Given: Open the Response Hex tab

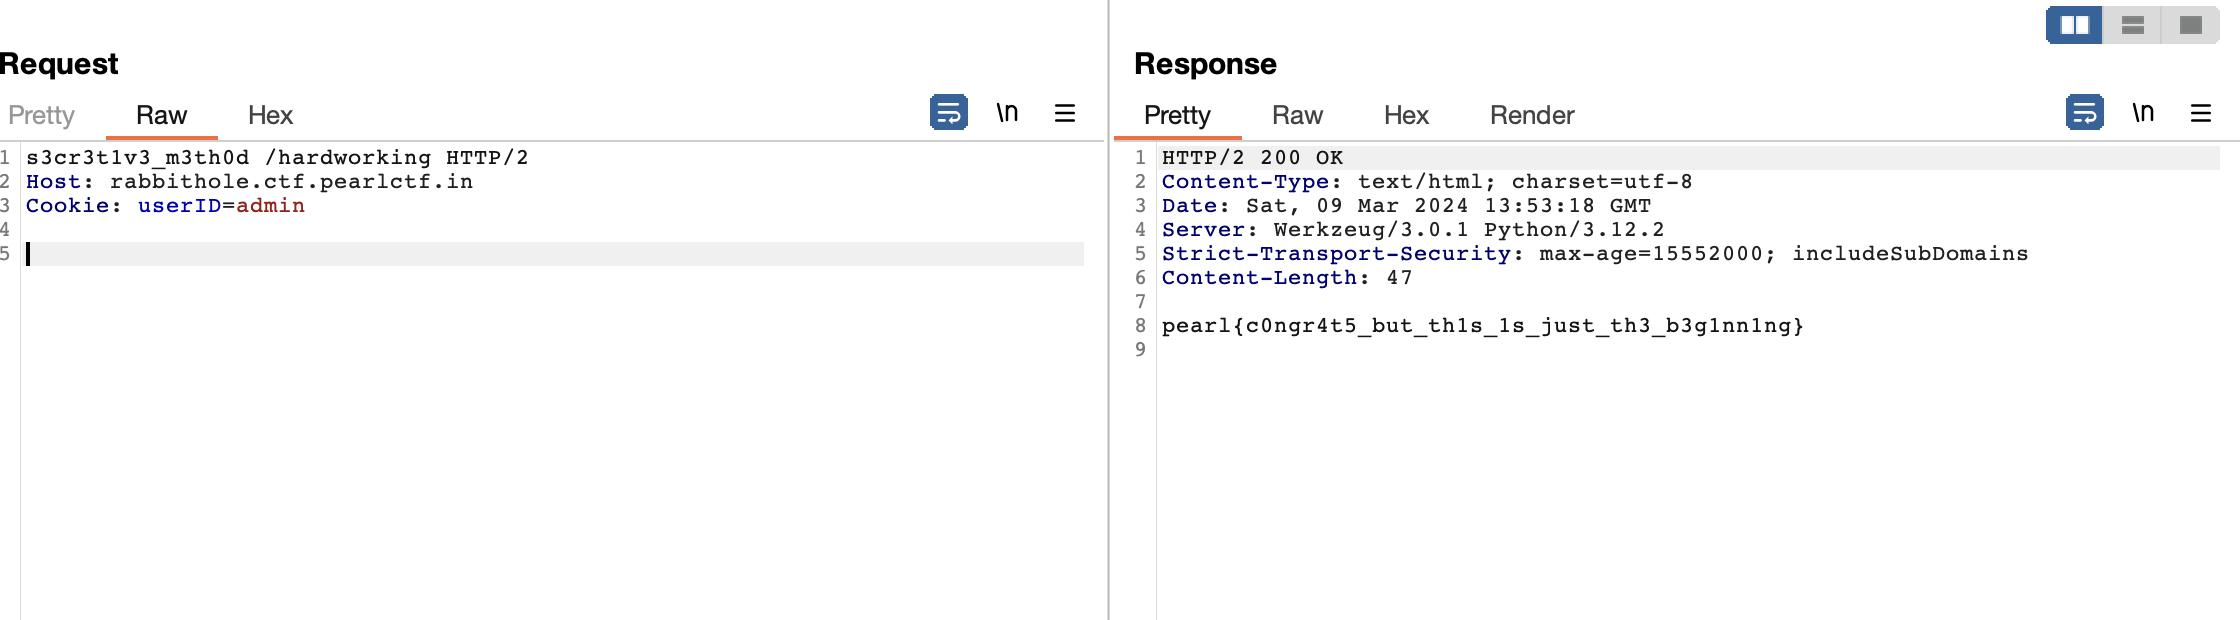Looking at the screenshot, I should [x=1406, y=115].
